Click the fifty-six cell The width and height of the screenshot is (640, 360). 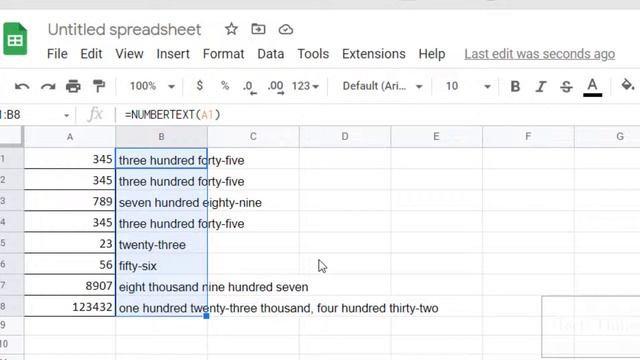tap(162, 264)
